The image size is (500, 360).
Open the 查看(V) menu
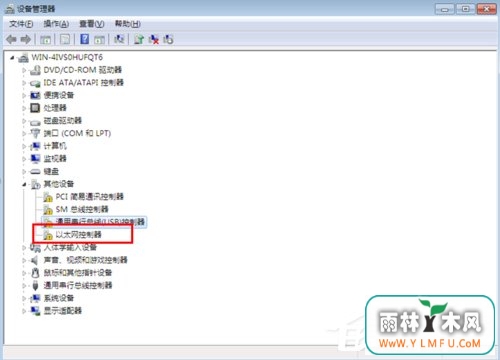click(92, 24)
